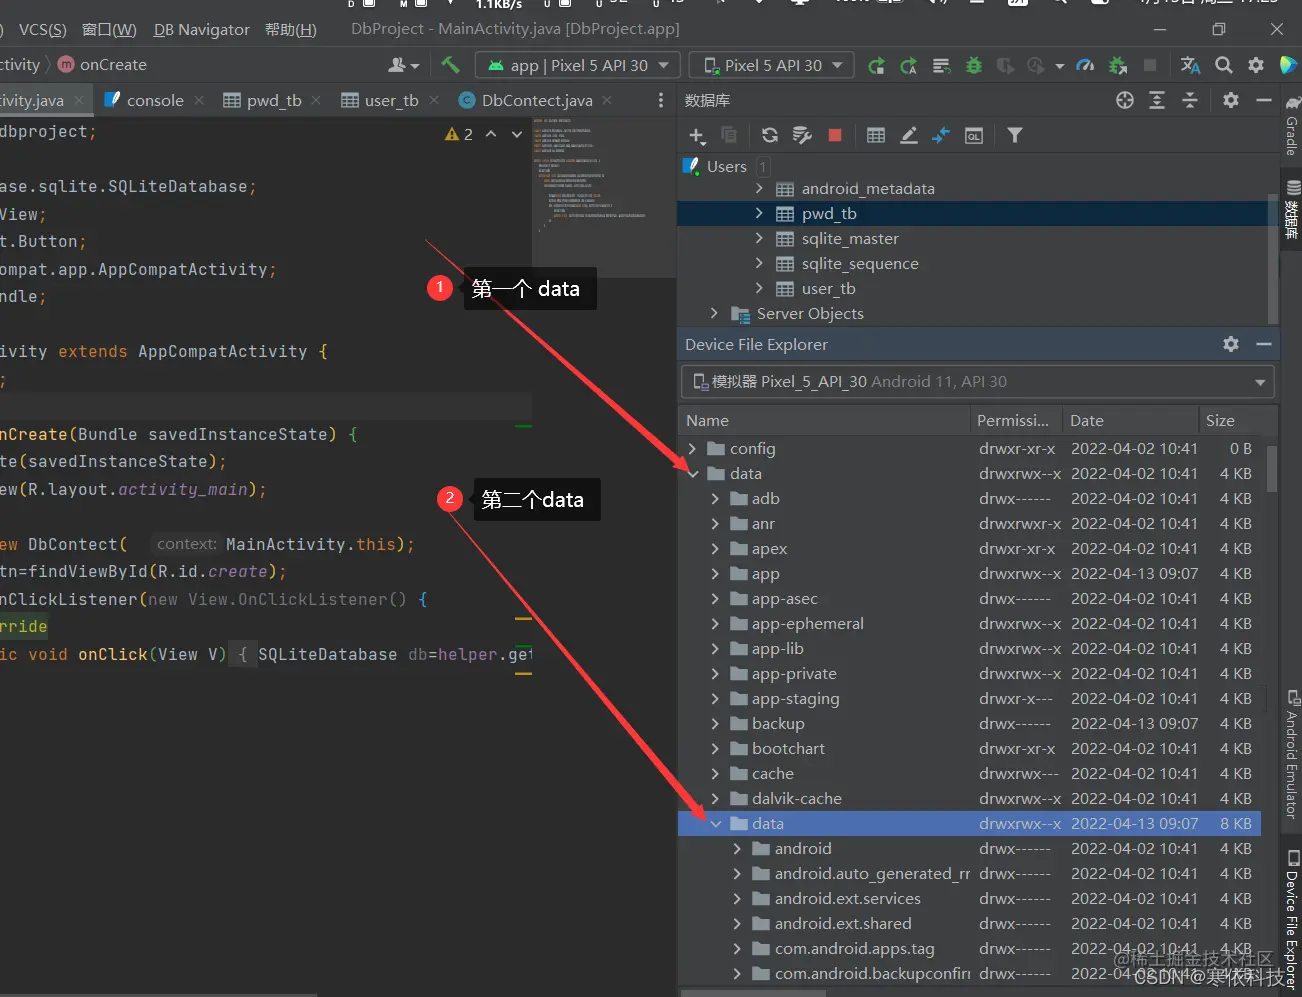
Task: Click the edit source pencil icon
Action: tap(909, 135)
